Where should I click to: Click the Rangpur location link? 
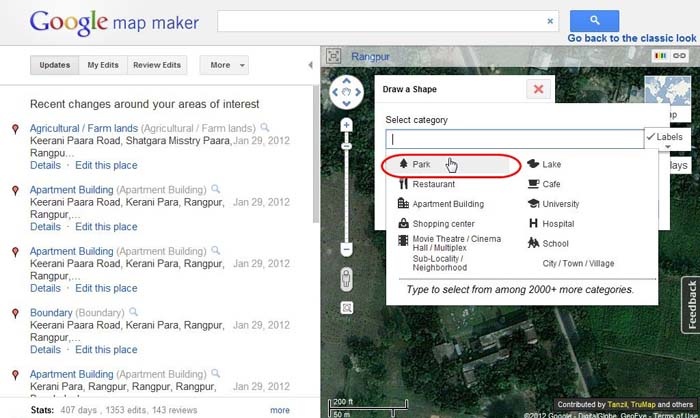(x=370, y=57)
